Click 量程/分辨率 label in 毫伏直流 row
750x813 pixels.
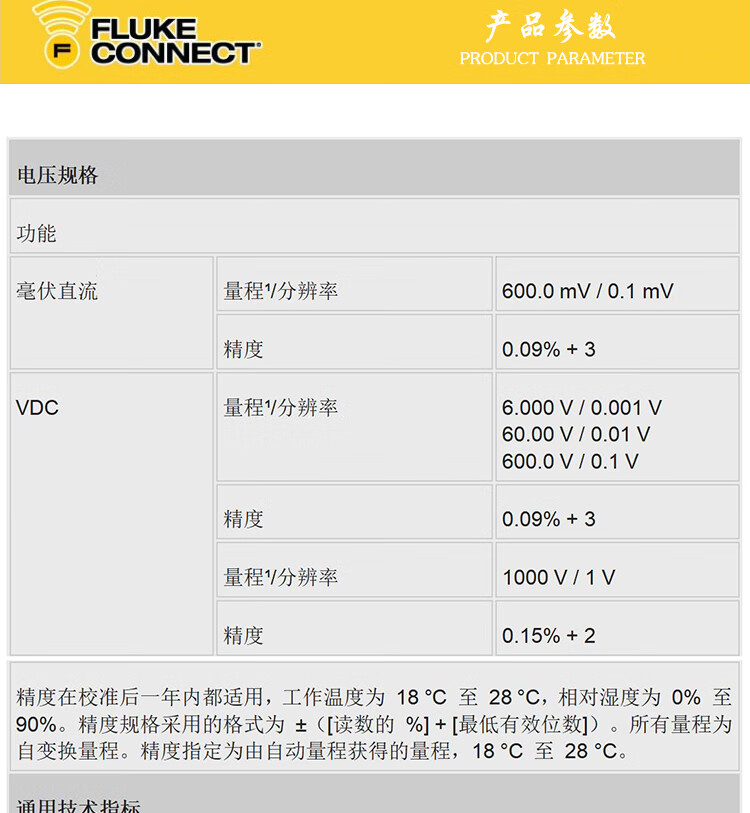click(281, 291)
